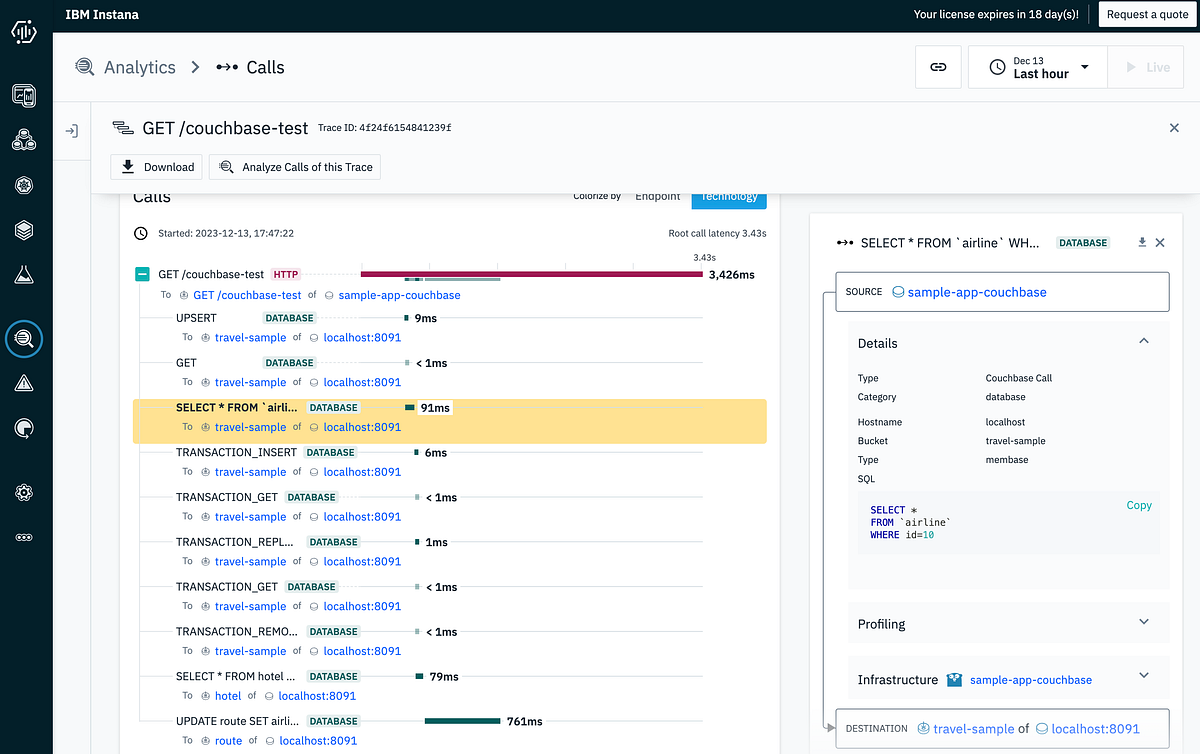Image resolution: width=1200 pixels, height=754 pixels.
Task: Open the Applications services icon in sidebar
Action: coord(24,140)
